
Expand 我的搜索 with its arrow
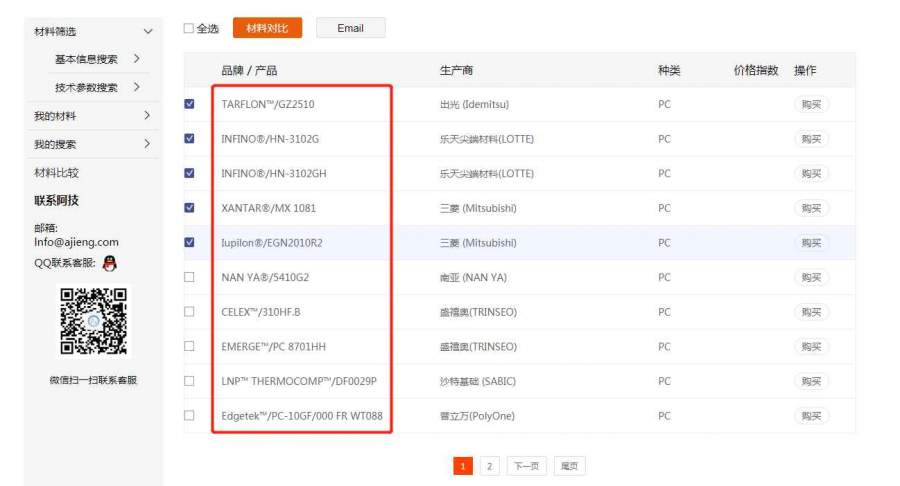coord(147,143)
